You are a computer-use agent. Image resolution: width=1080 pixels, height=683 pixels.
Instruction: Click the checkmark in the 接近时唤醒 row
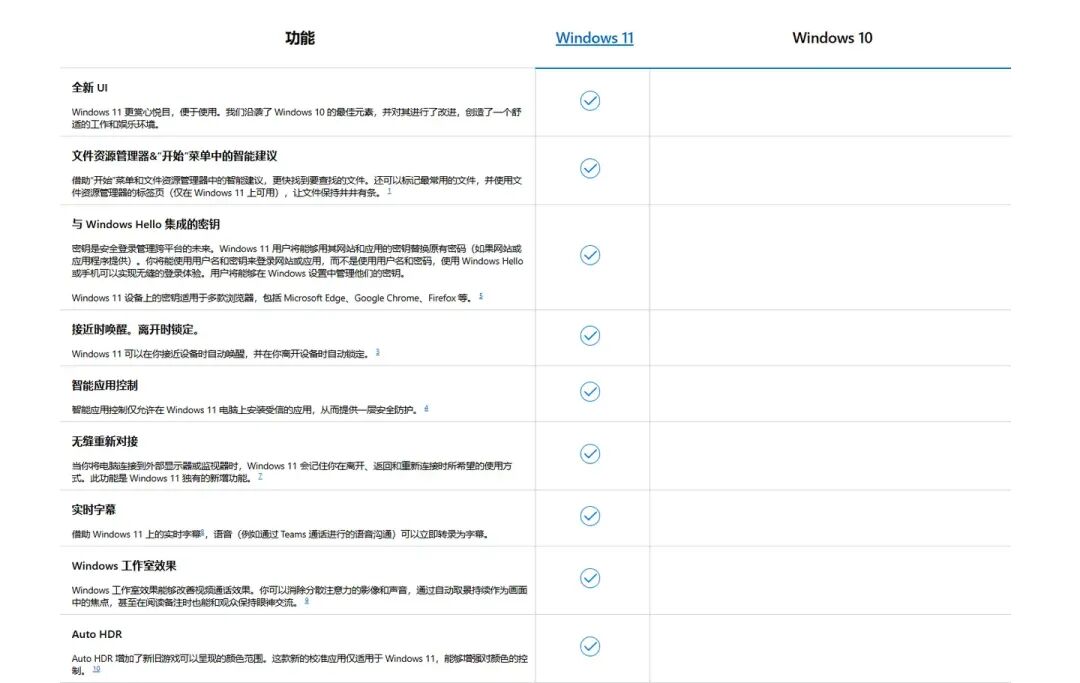coord(590,335)
